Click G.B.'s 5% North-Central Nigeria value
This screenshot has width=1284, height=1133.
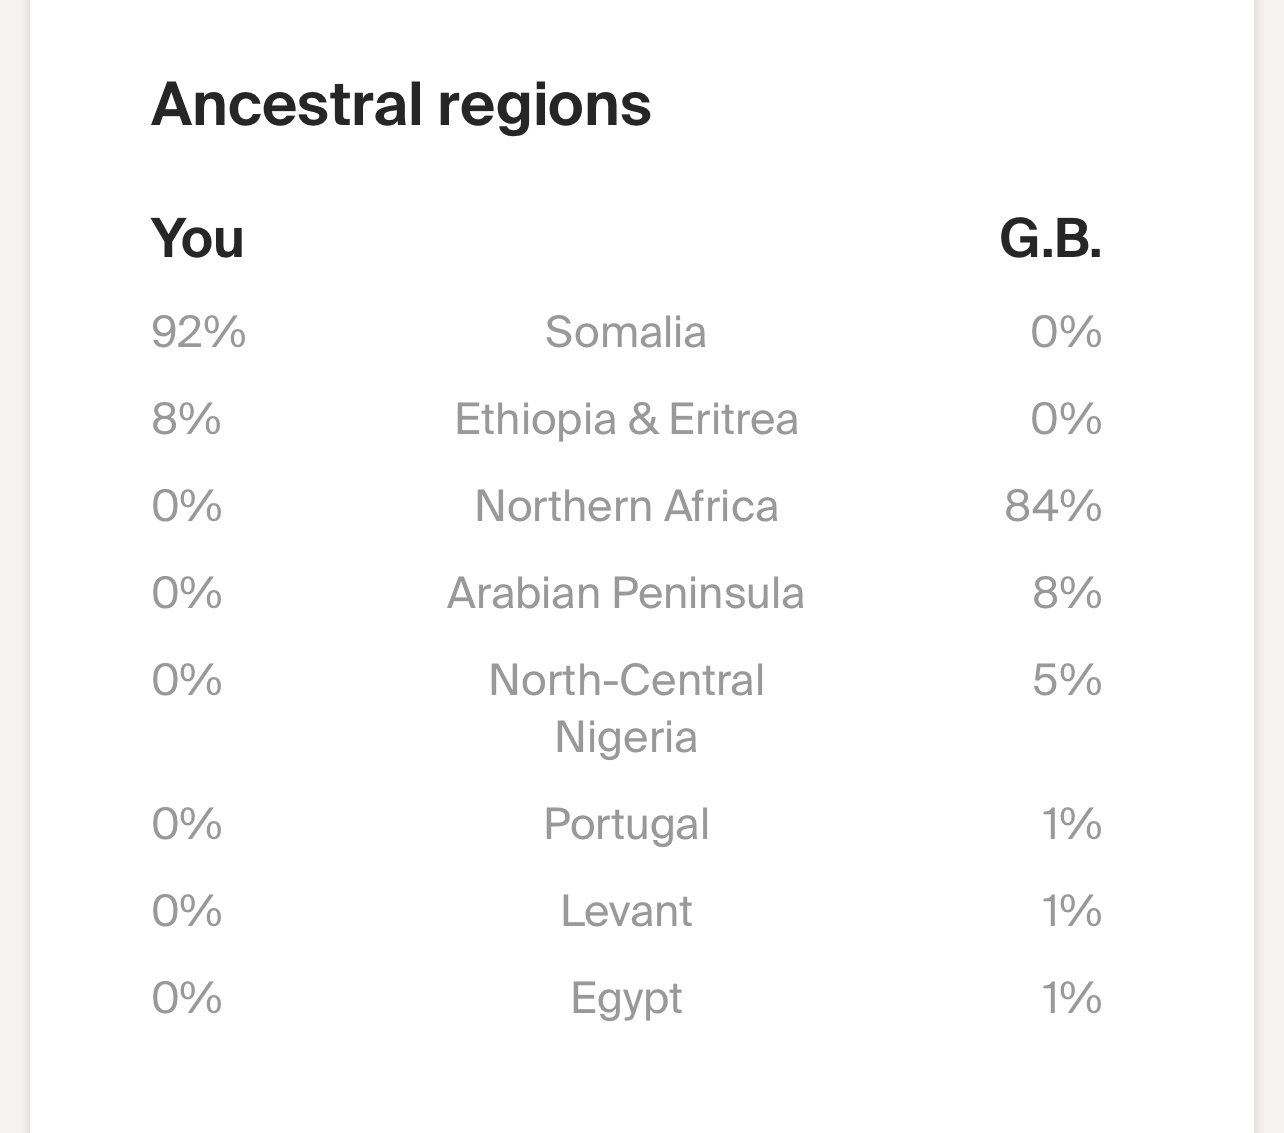click(1067, 680)
